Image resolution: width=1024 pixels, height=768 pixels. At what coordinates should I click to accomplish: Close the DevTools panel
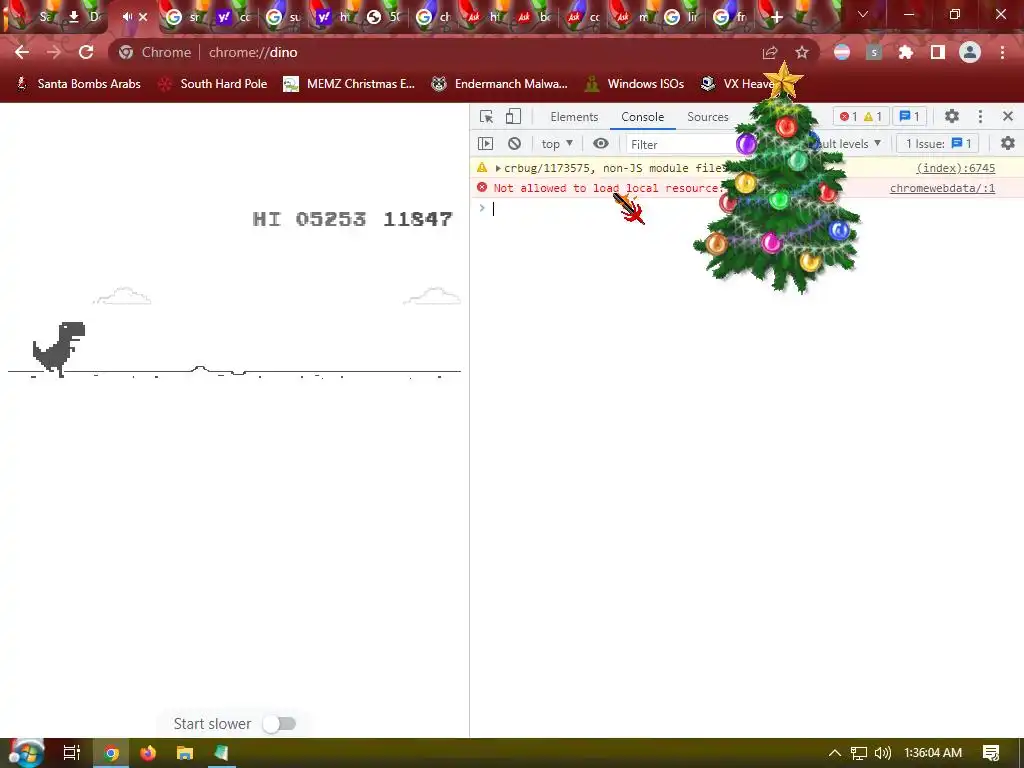(x=1008, y=116)
